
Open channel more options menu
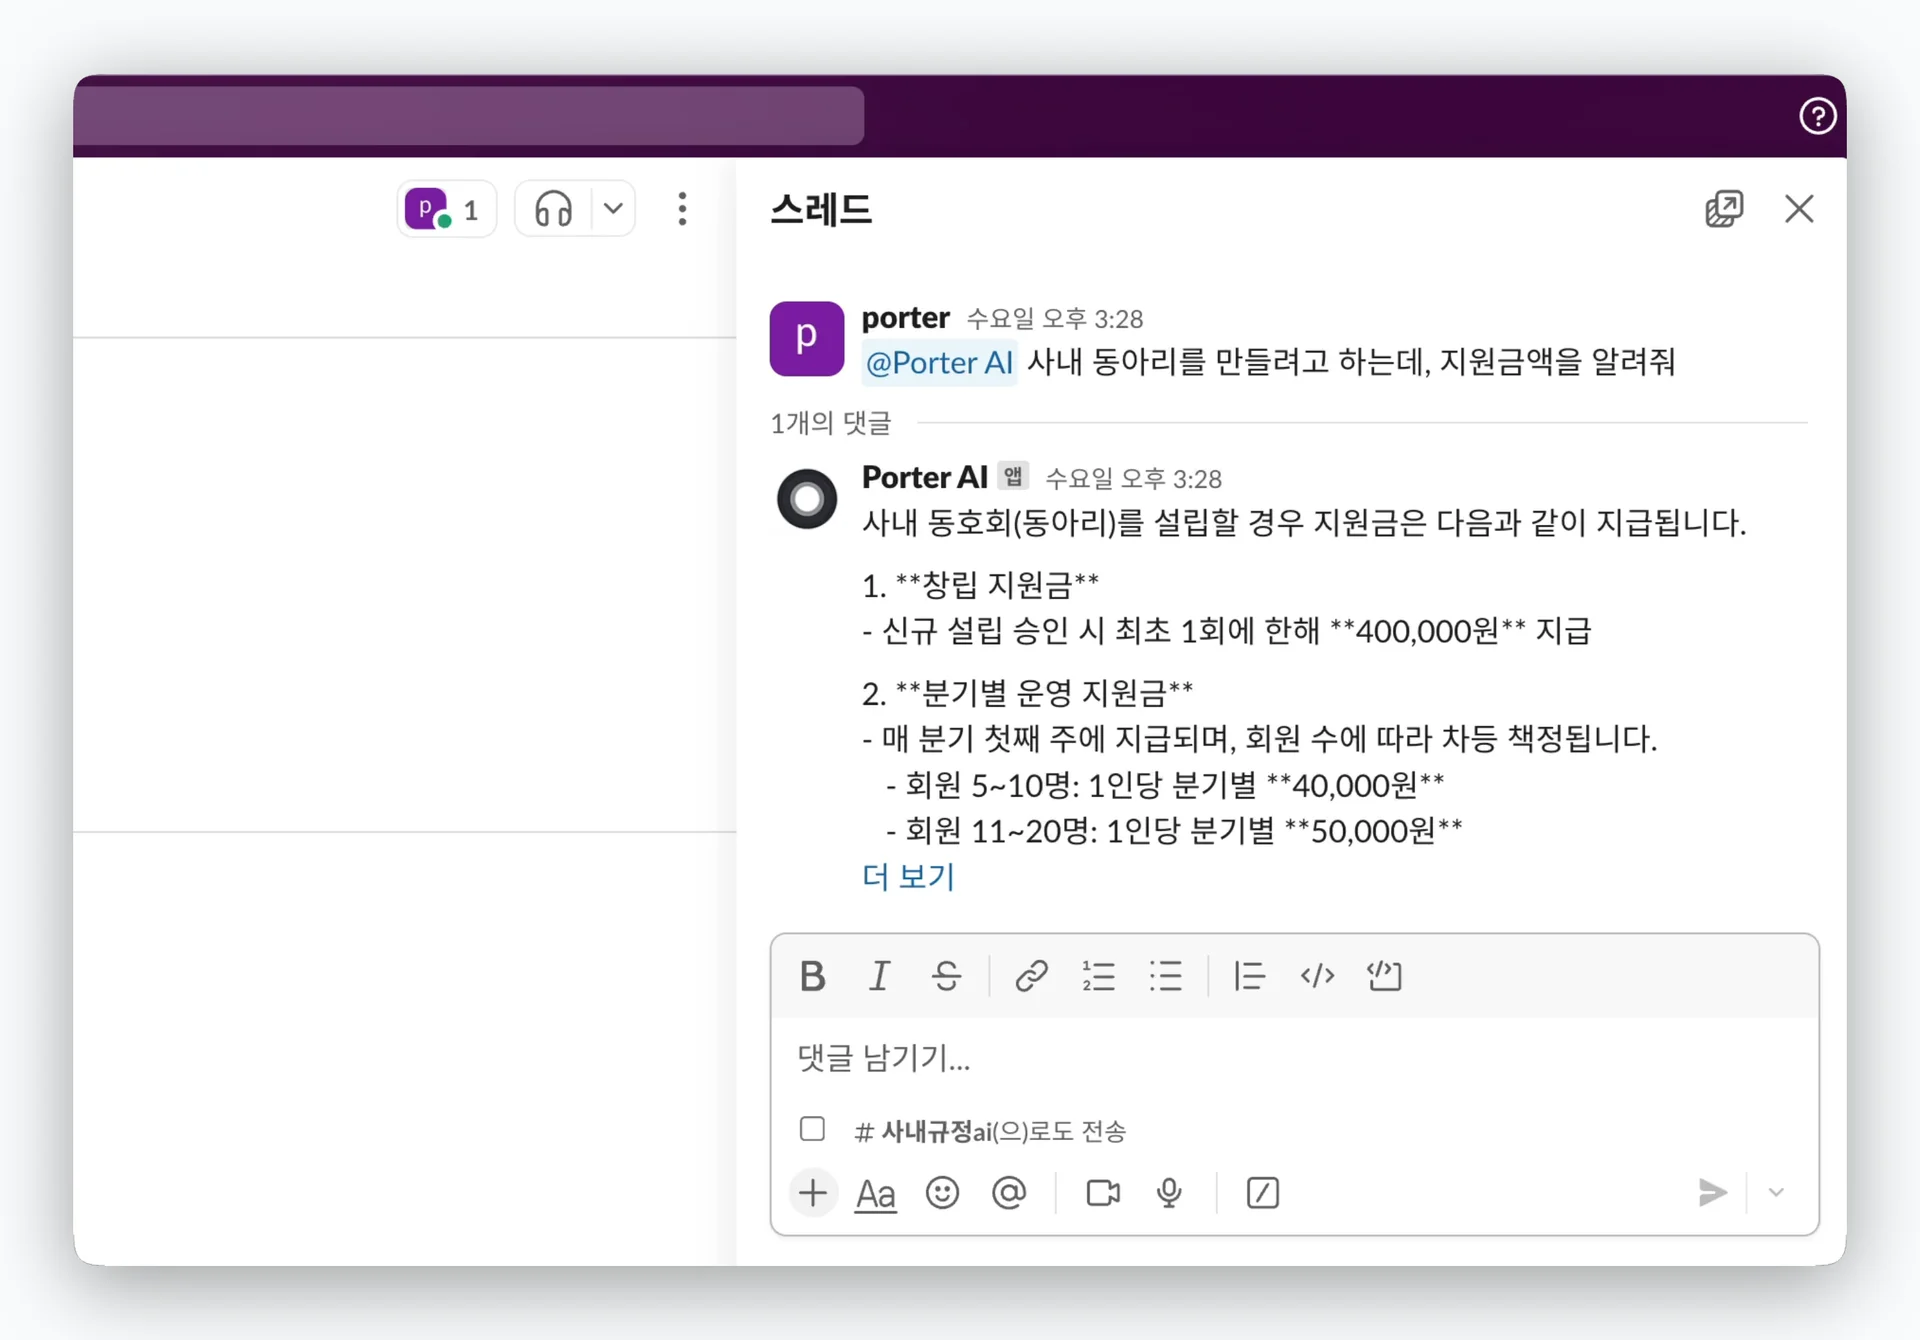click(x=682, y=209)
